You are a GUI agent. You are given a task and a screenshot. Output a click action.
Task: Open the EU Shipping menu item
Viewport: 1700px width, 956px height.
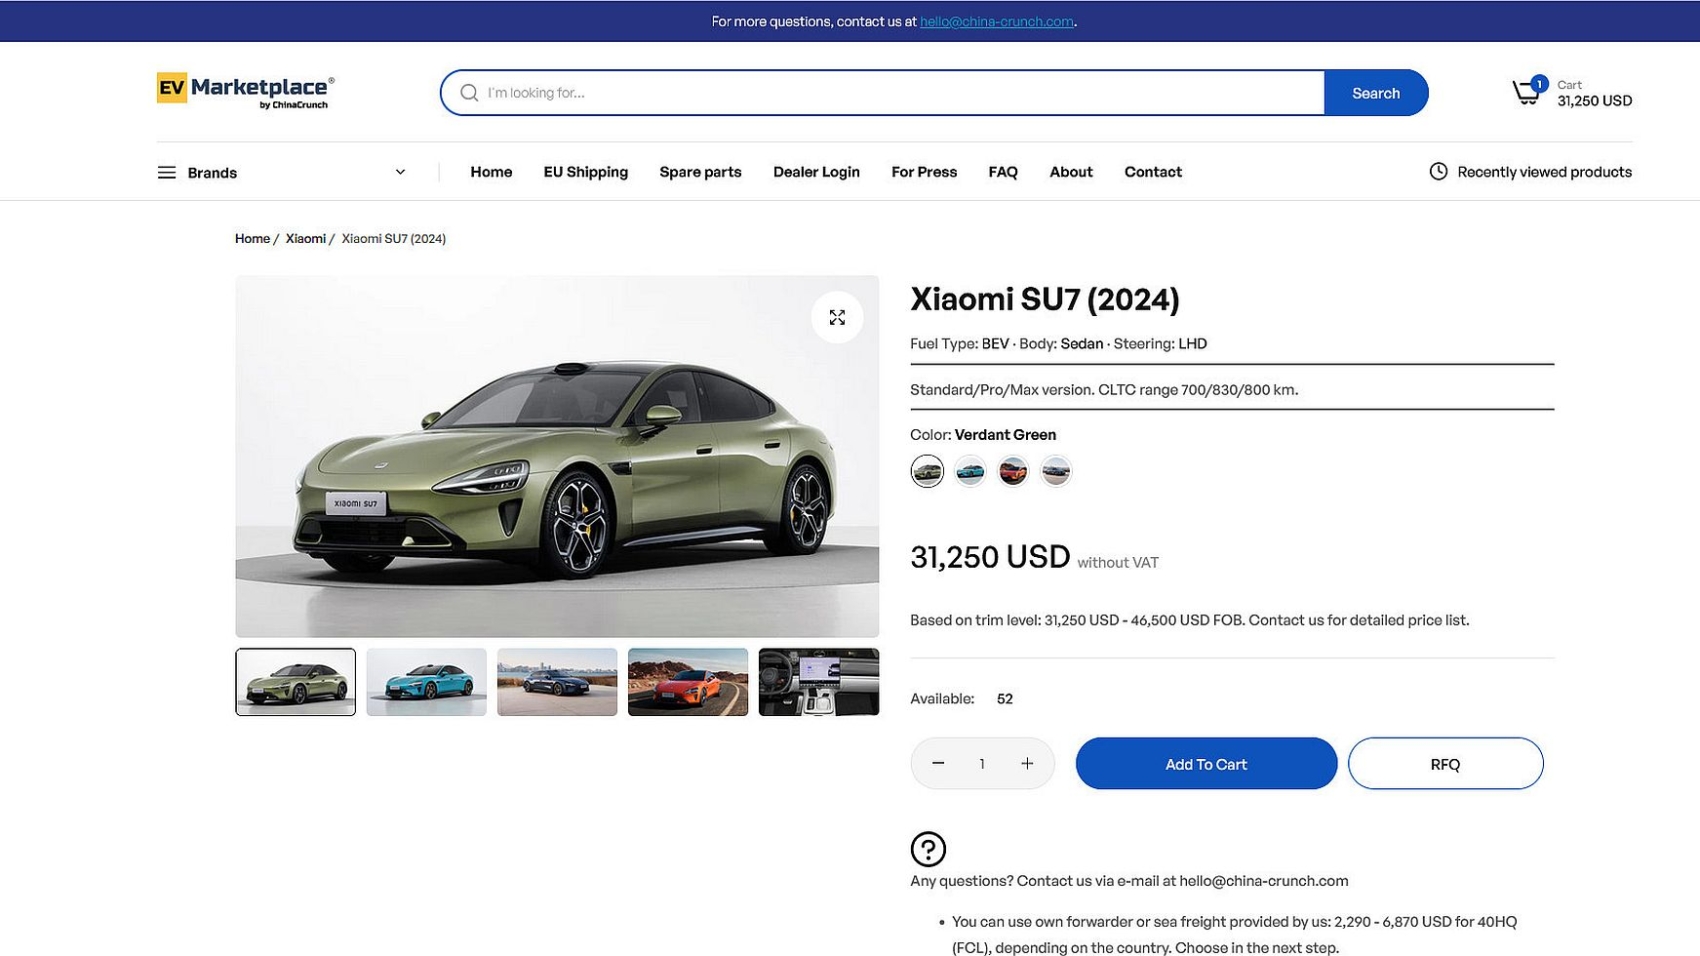[585, 172]
